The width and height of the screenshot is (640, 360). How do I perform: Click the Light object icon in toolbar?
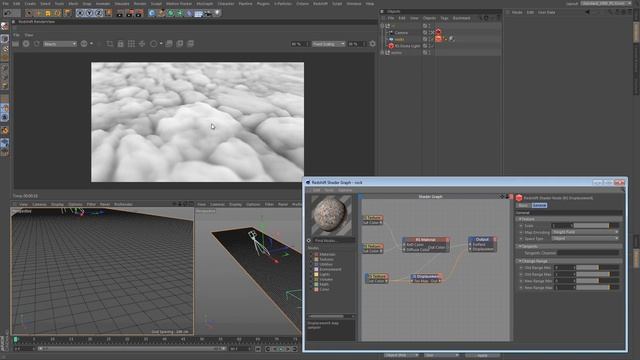pyautogui.click(x=218, y=13)
